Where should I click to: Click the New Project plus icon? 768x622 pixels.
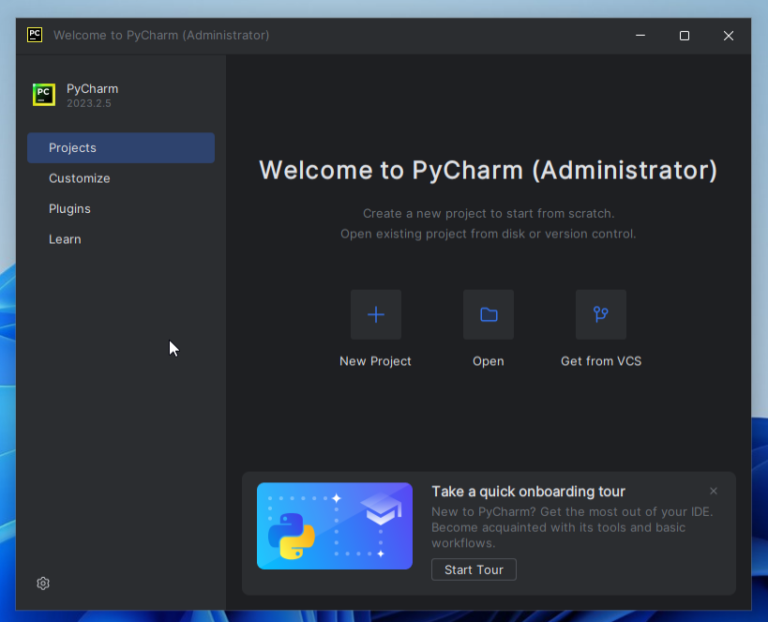376,314
